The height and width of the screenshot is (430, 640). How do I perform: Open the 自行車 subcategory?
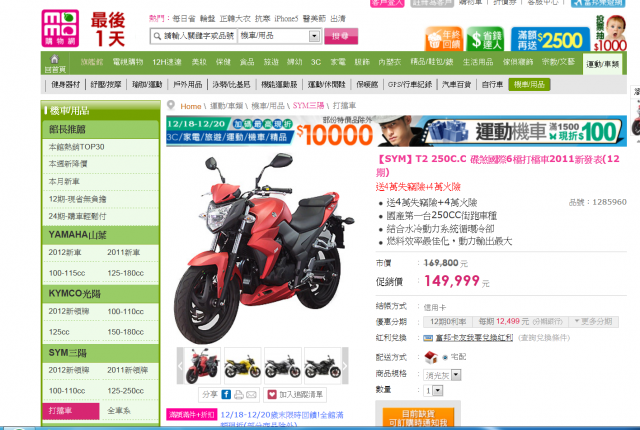492,84
